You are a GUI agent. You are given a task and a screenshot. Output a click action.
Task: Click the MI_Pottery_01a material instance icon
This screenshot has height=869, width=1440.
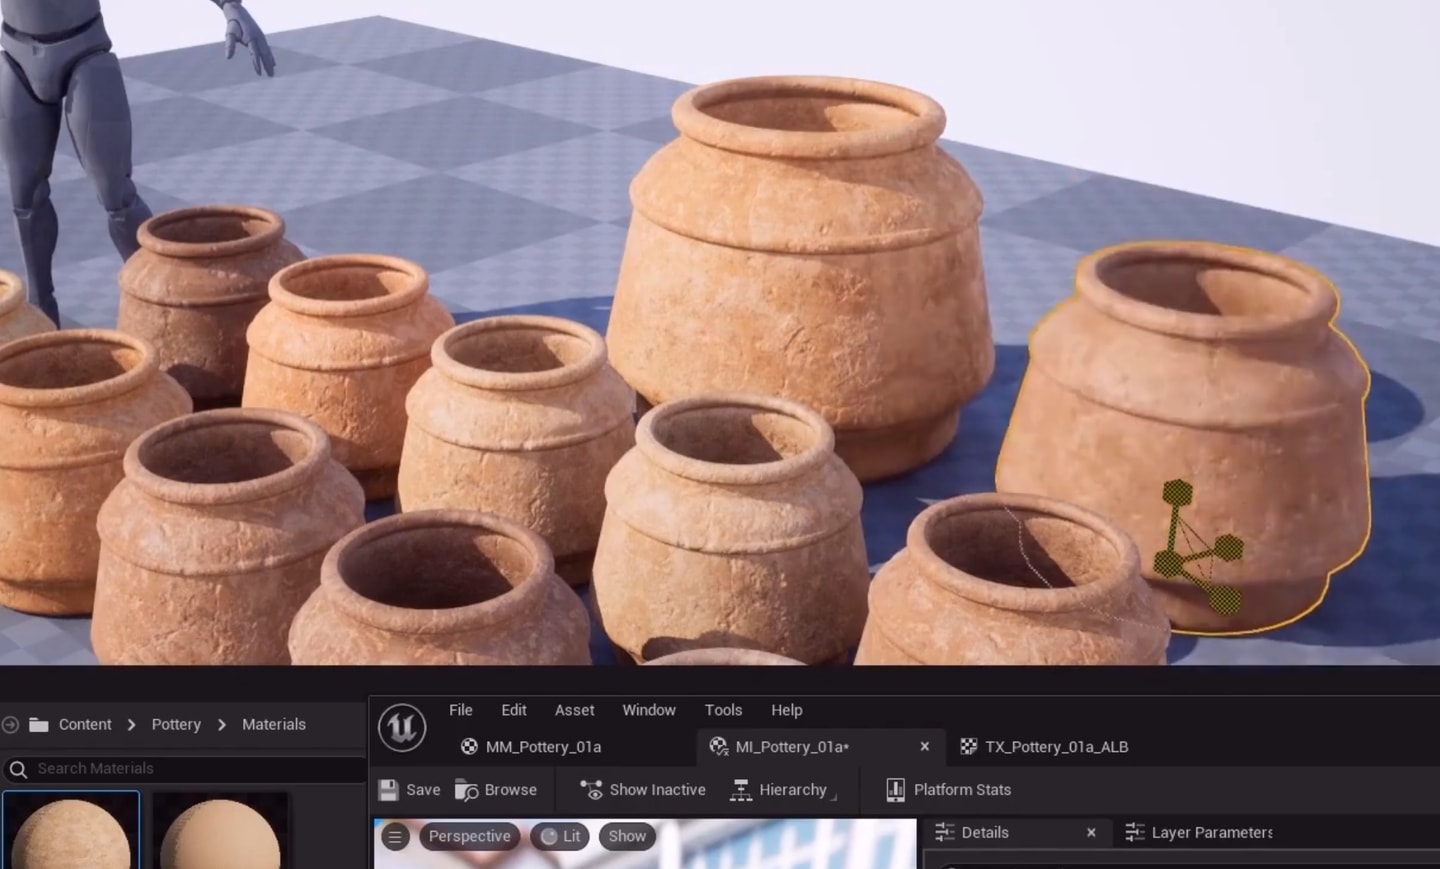pyautogui.click(x=718, y=746)
